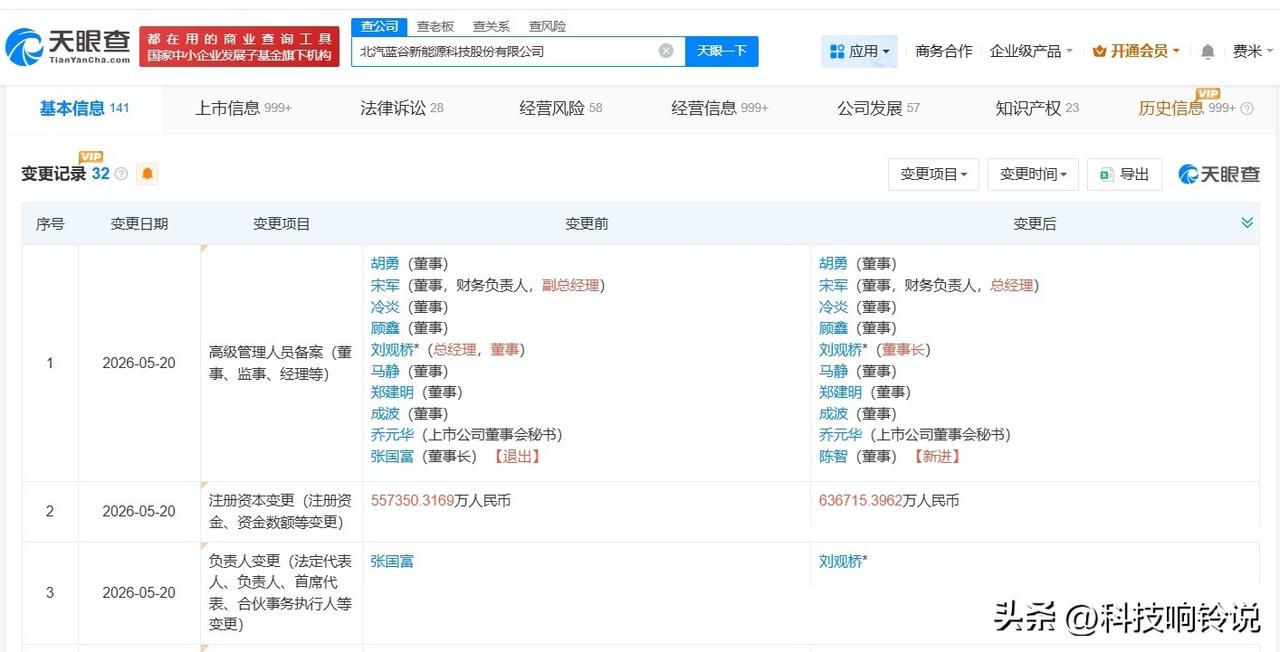Open the 变更时间 filter dropdown
Viewport: 1280px width, 652px height.
point(1033,174)
